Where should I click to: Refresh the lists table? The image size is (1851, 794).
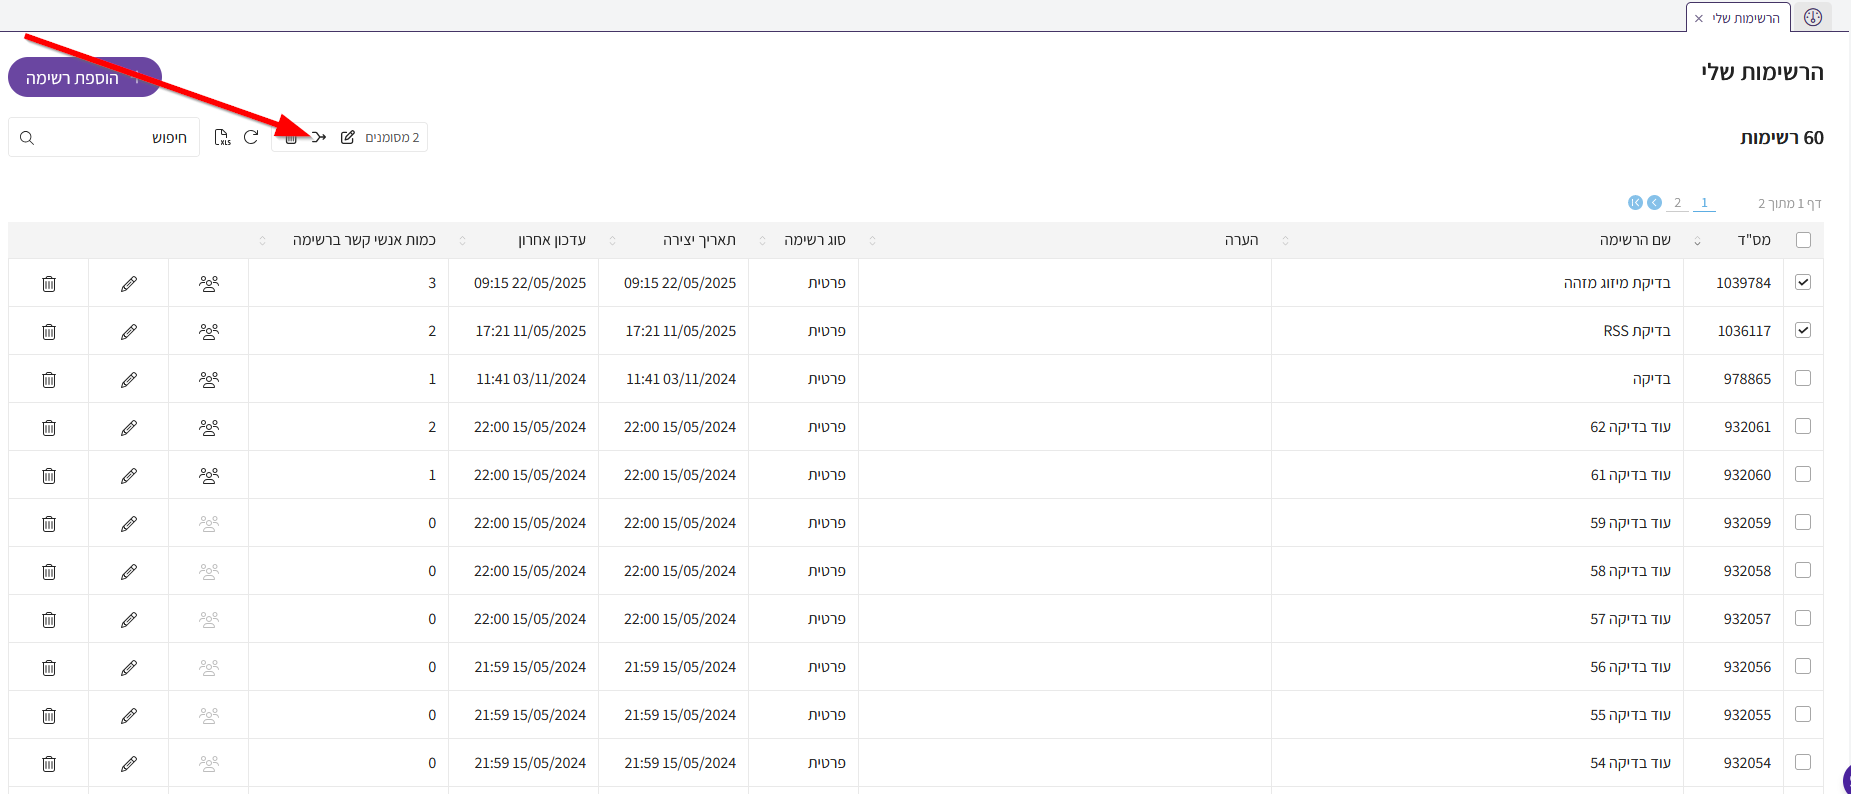[x=251, y=137]
